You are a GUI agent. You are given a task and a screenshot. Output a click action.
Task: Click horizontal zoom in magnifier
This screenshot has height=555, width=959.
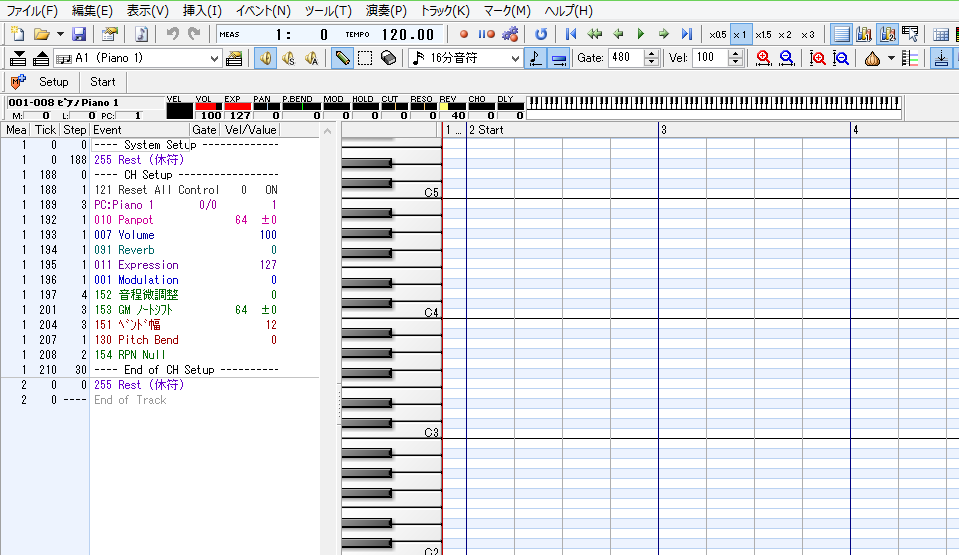click(764, 58)
